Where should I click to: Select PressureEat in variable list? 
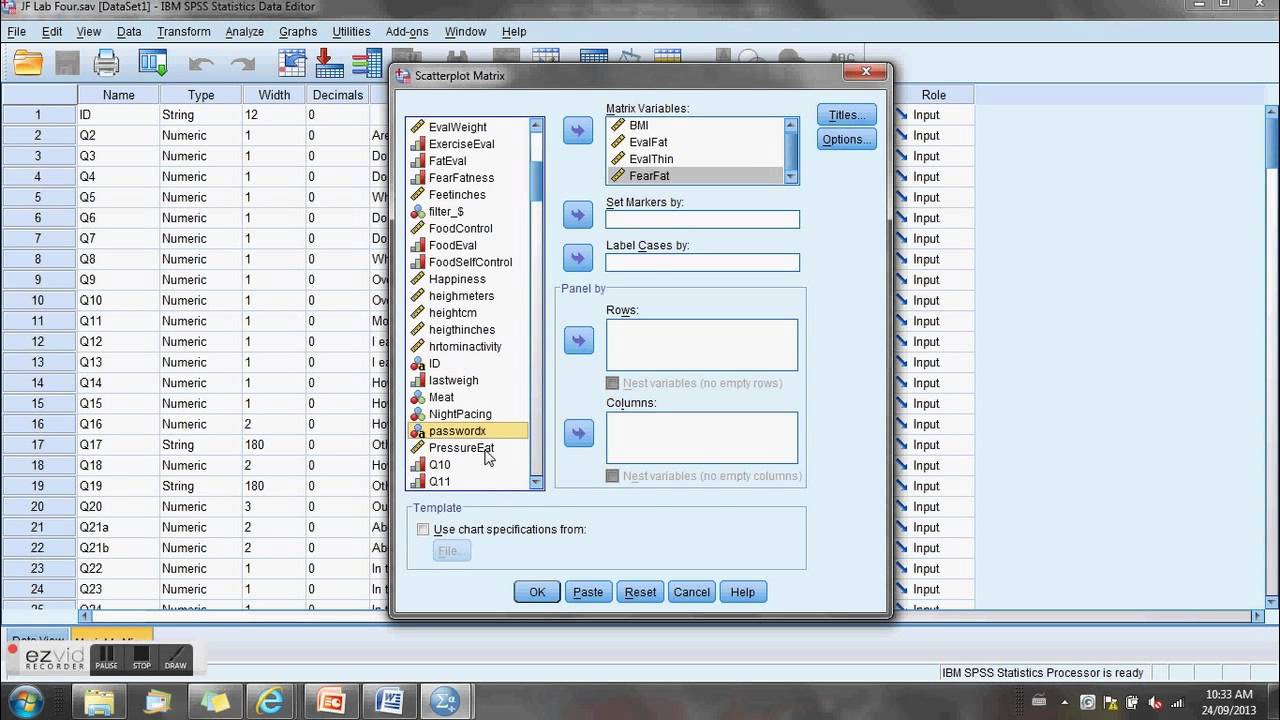pos(461,448)
